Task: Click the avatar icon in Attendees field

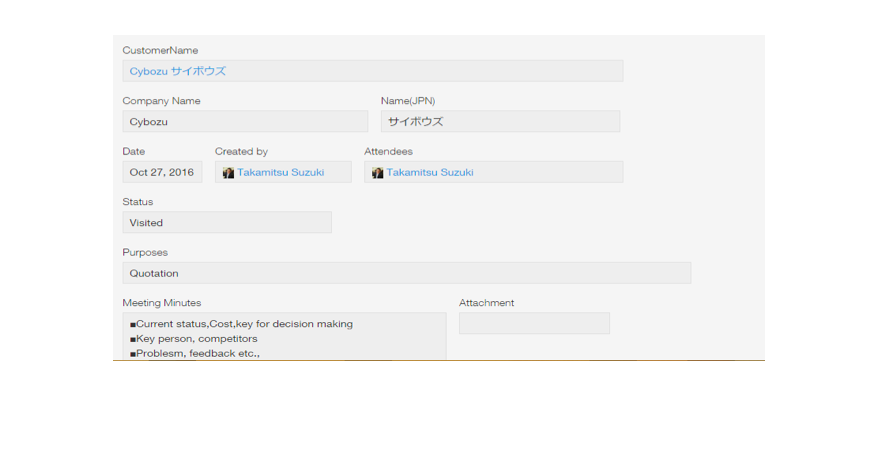Action: point(377,173)
